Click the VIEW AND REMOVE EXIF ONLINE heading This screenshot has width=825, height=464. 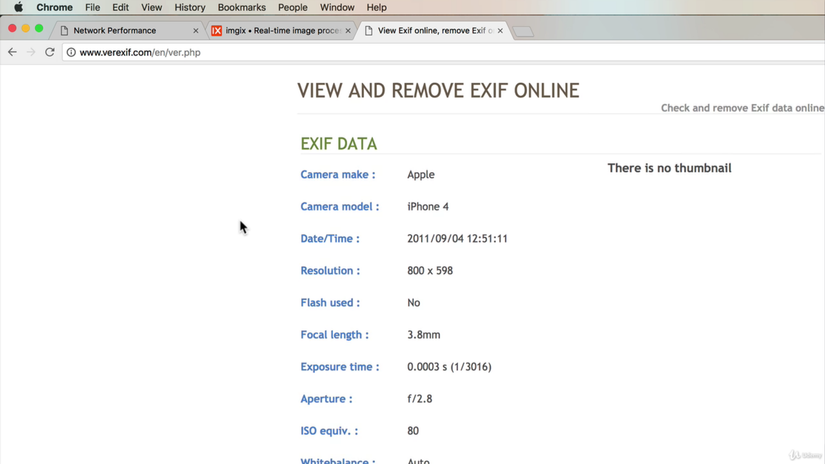[438, 90]
